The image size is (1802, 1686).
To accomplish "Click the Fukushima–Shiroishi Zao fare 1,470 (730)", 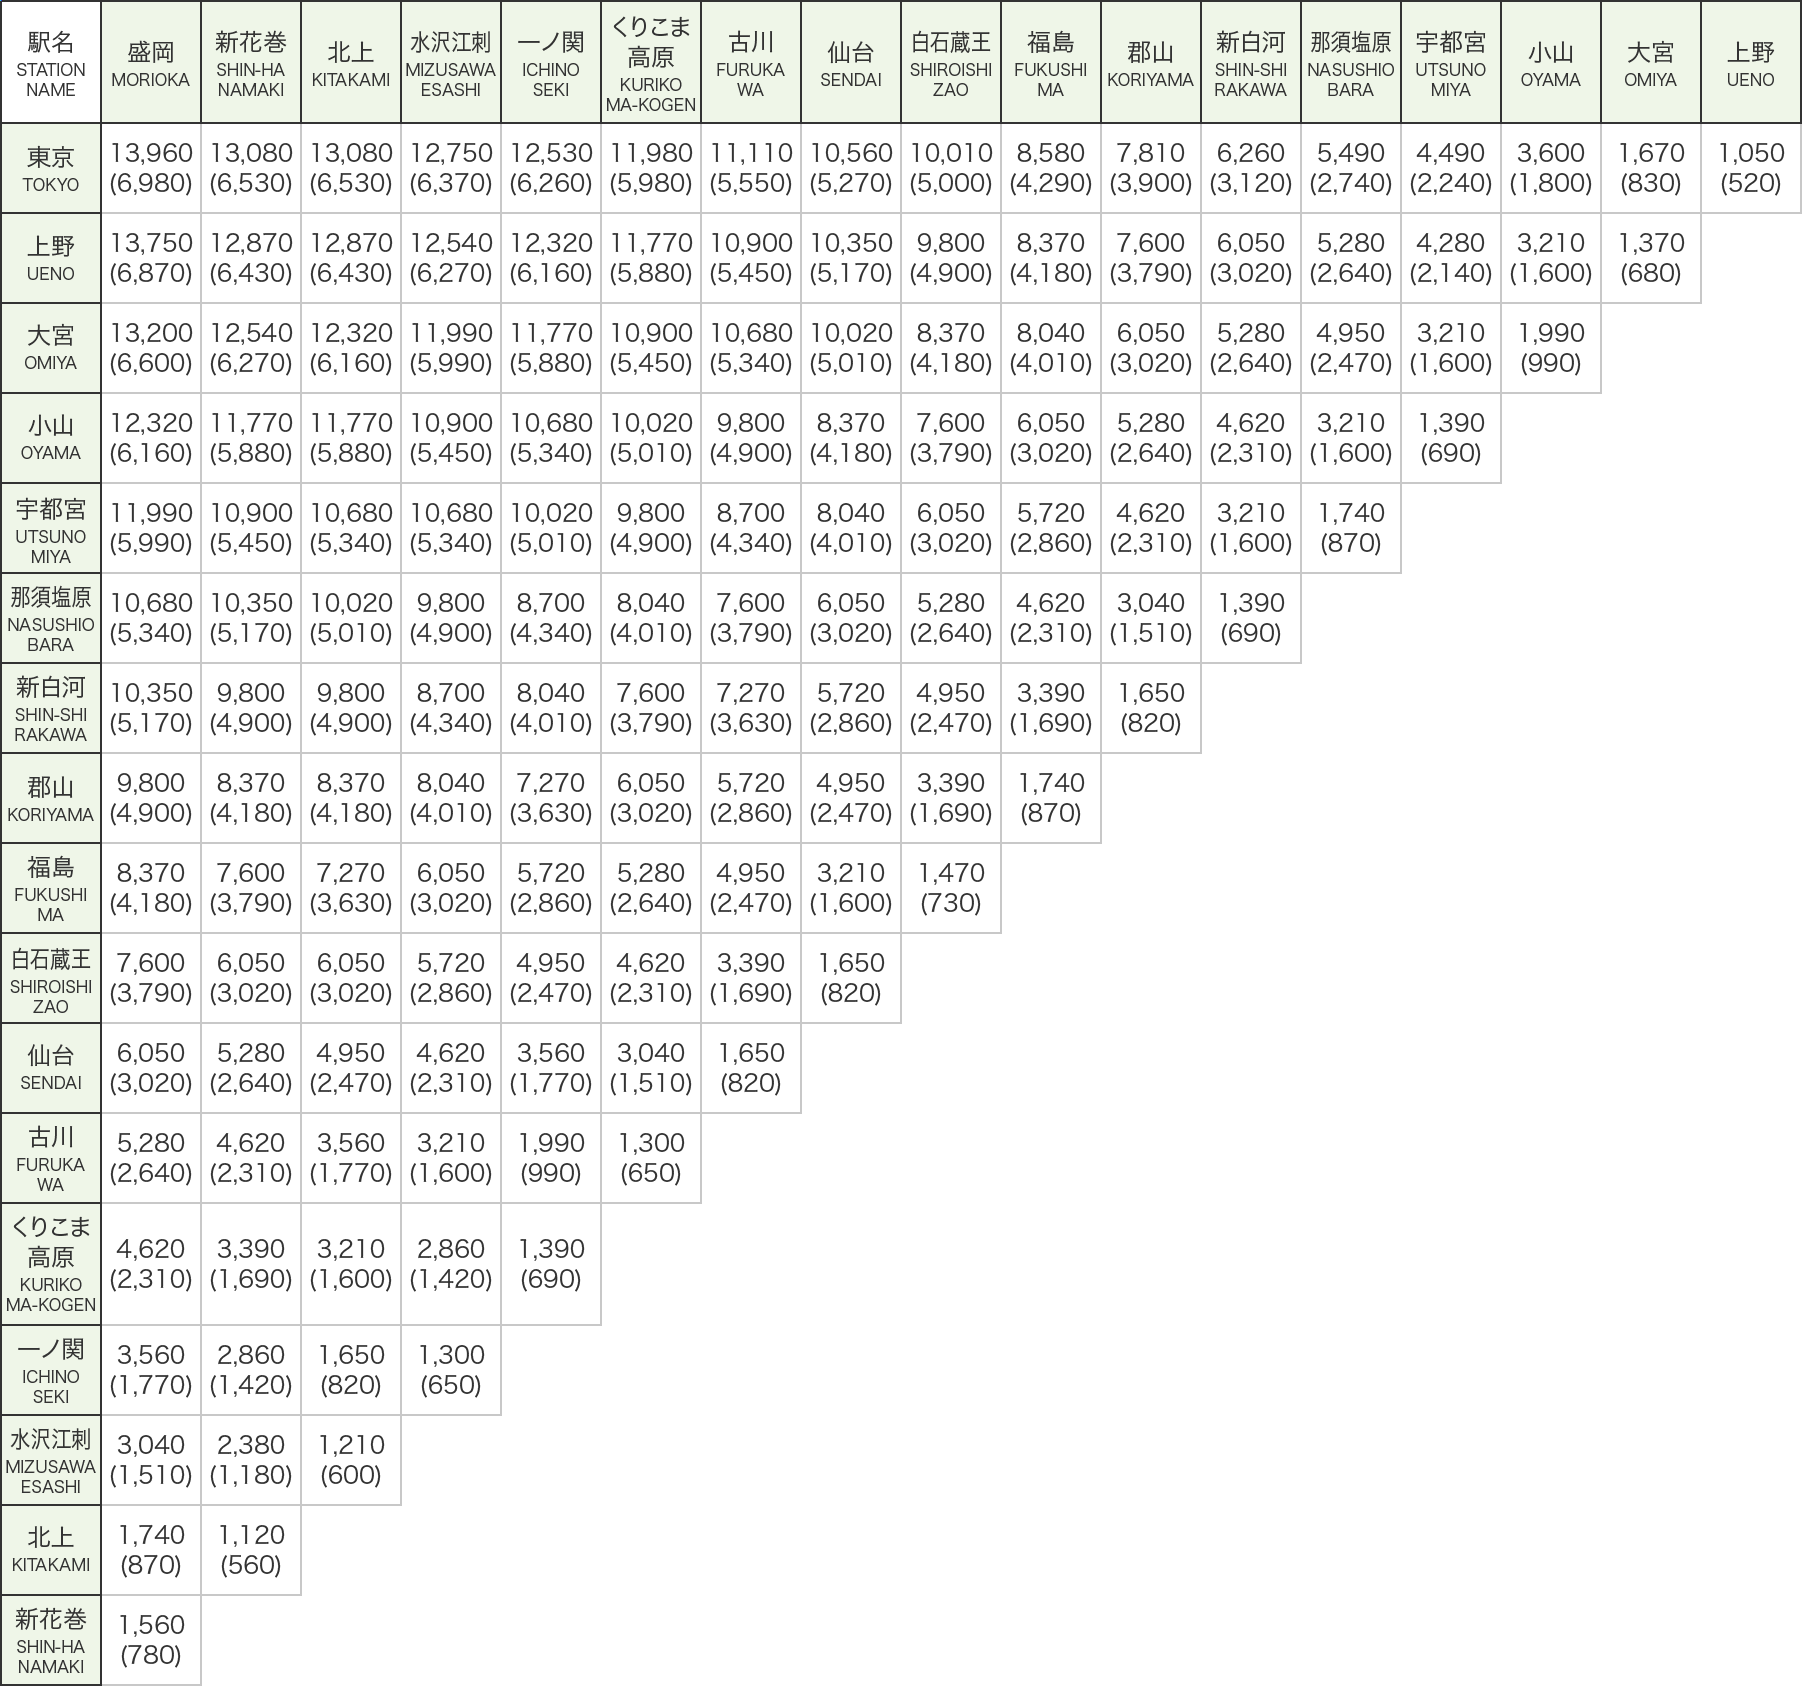I will (951, 888).
